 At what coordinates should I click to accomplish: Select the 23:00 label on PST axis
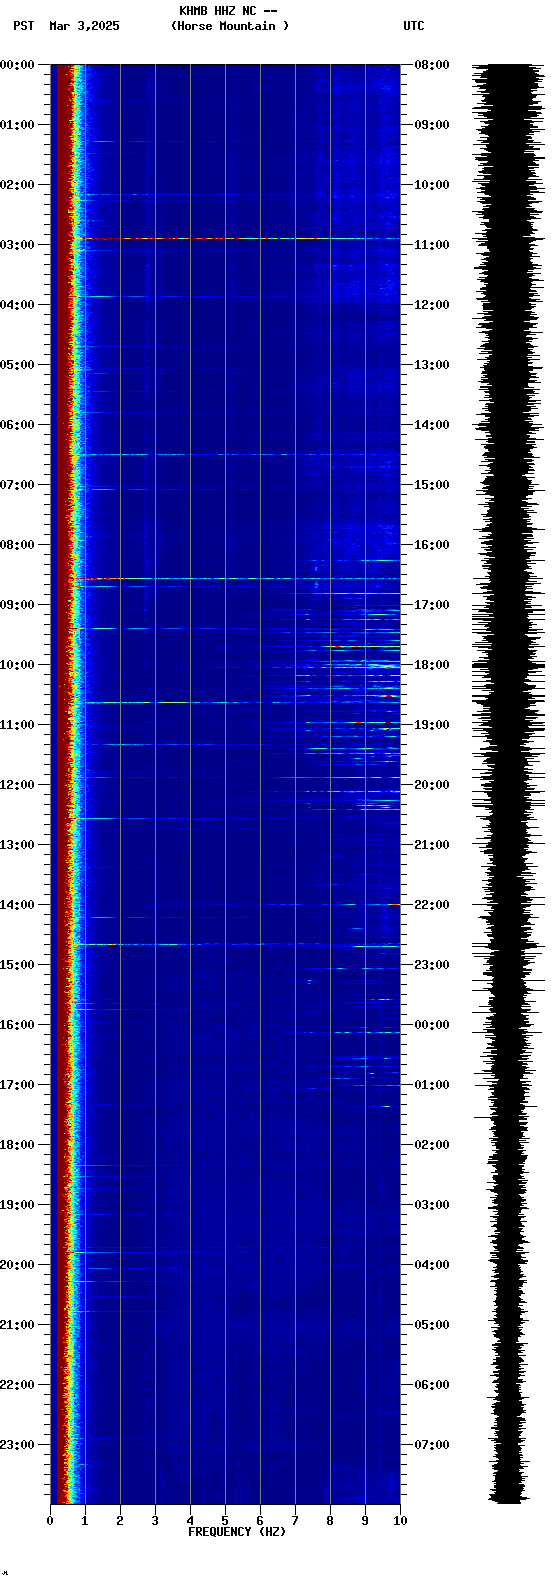click(18, 1445)
